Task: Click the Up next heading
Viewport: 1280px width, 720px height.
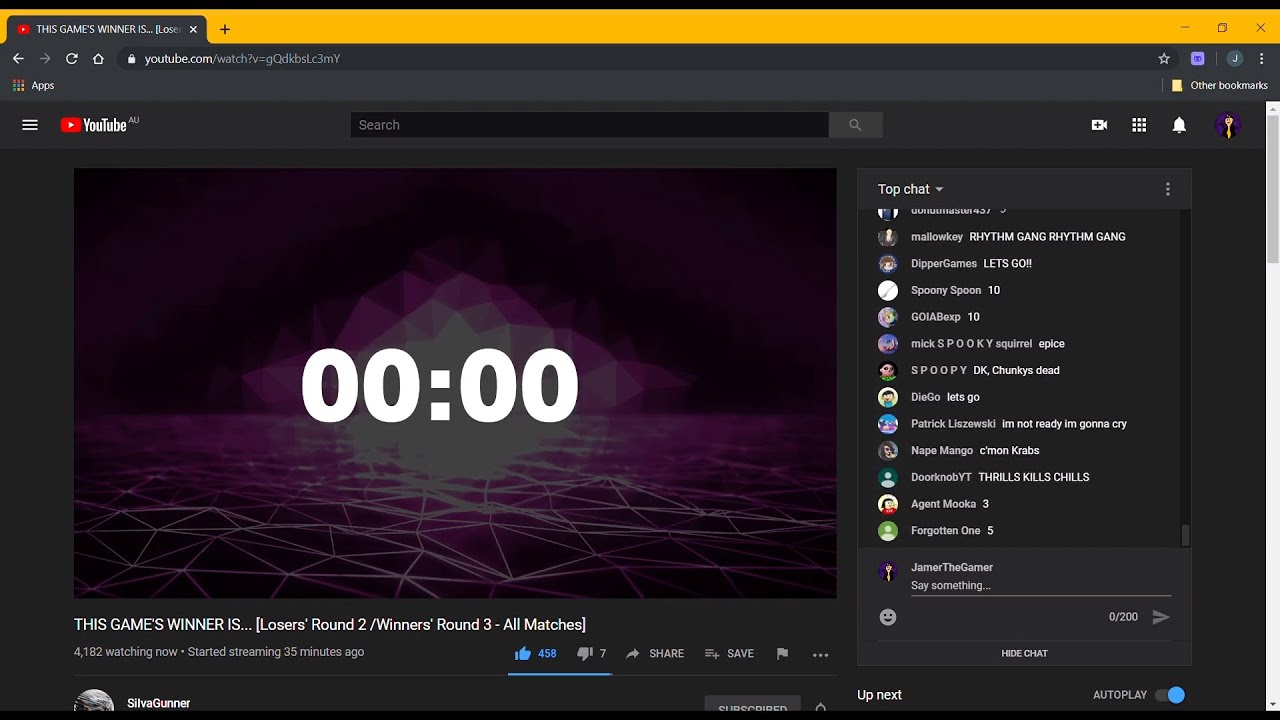Action: point(879,695)
